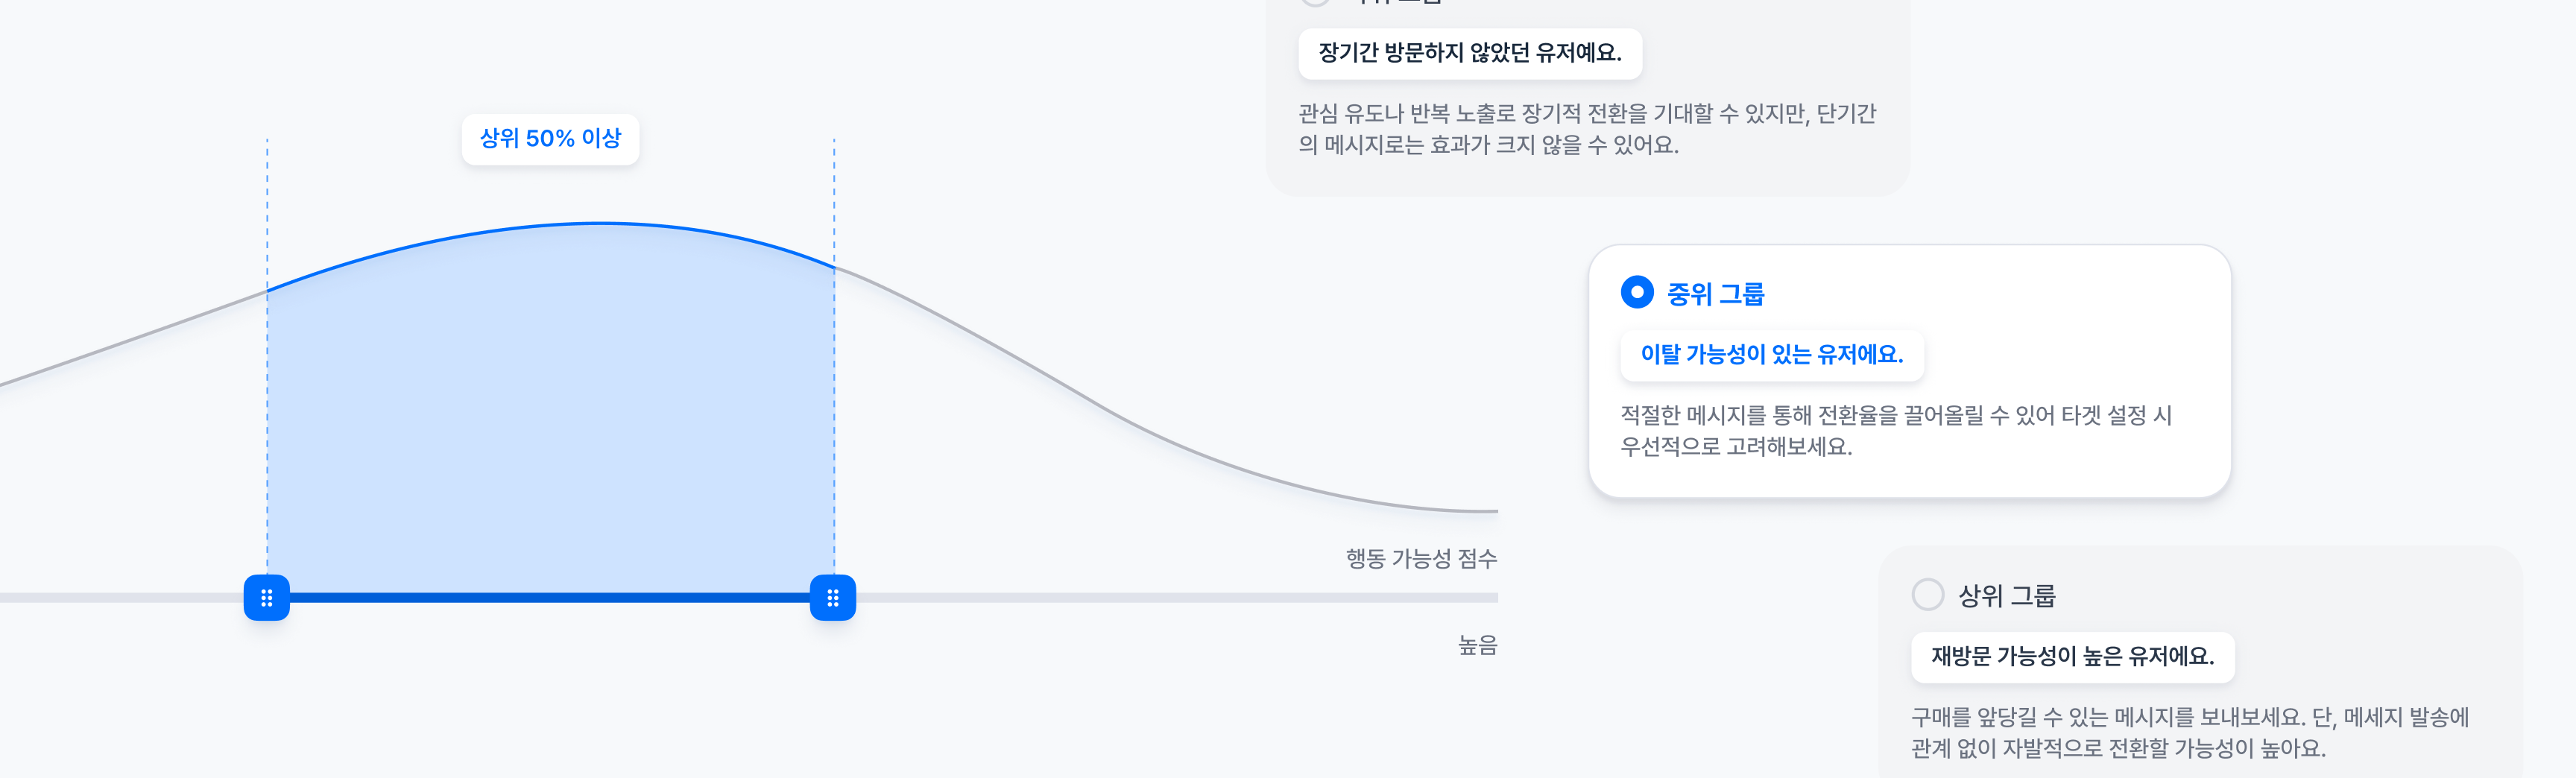Click the description text starting with '관심 유도나'

point(1586,129)
